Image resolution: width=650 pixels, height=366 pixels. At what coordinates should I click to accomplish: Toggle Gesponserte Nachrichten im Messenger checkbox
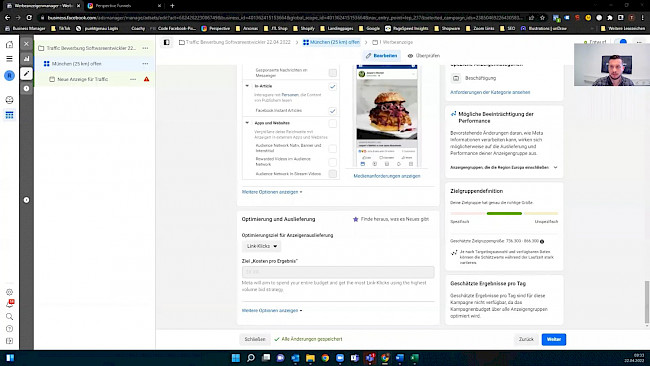coord(332,73)
